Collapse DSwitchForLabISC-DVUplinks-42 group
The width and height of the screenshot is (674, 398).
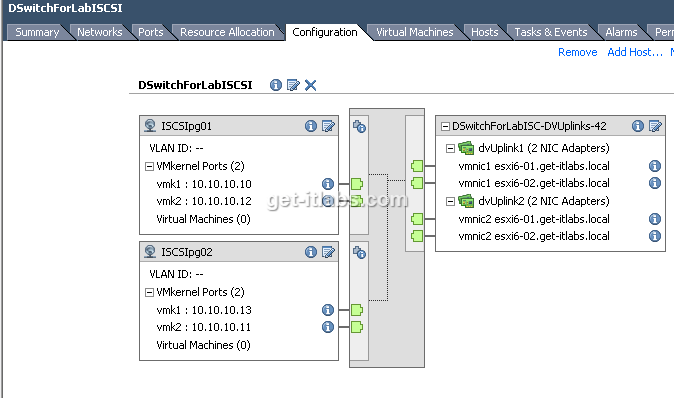[446, 126]
